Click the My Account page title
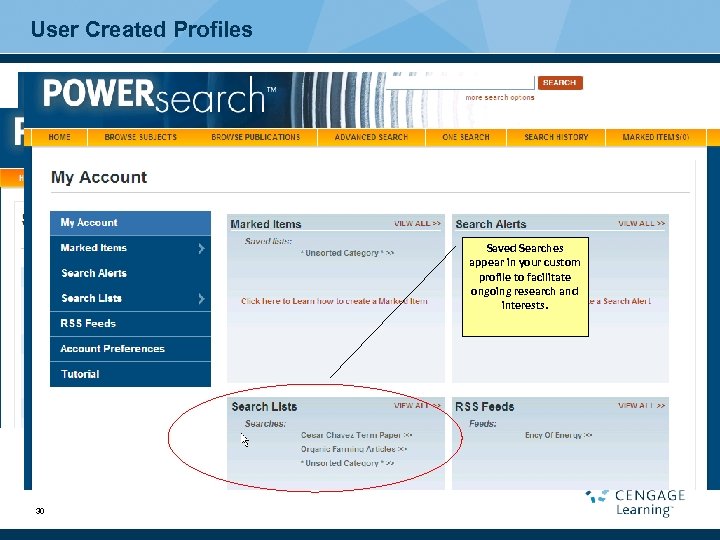Screen dimensions: 720x540 [x=99, y=177]
